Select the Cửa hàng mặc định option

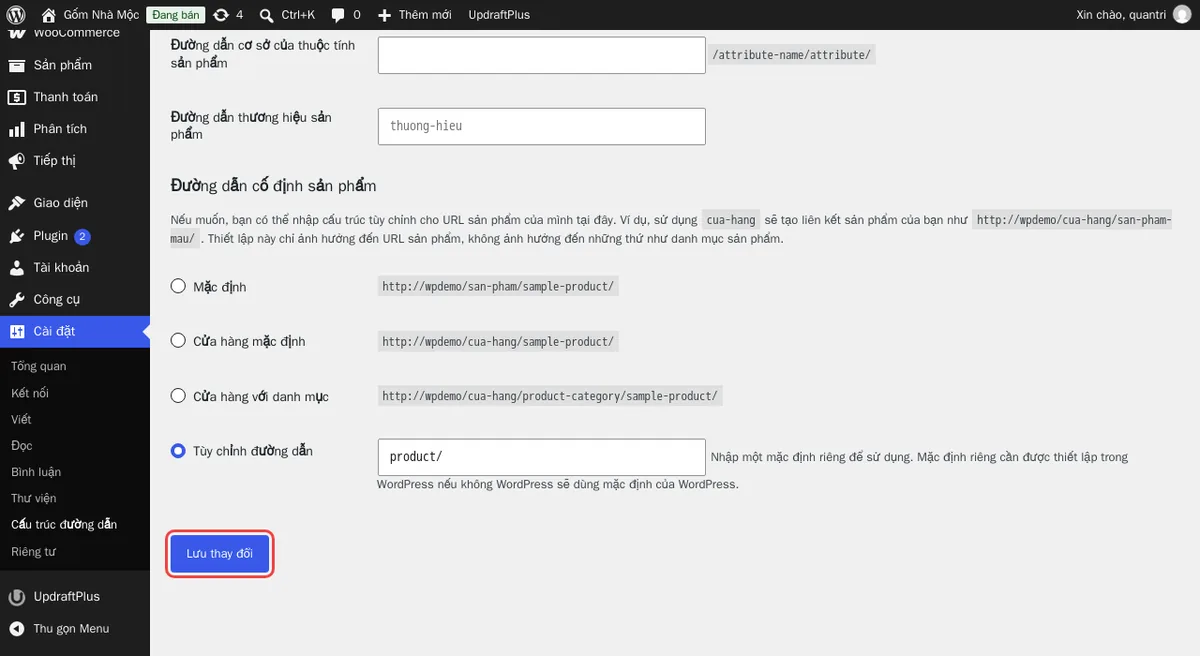178,341
